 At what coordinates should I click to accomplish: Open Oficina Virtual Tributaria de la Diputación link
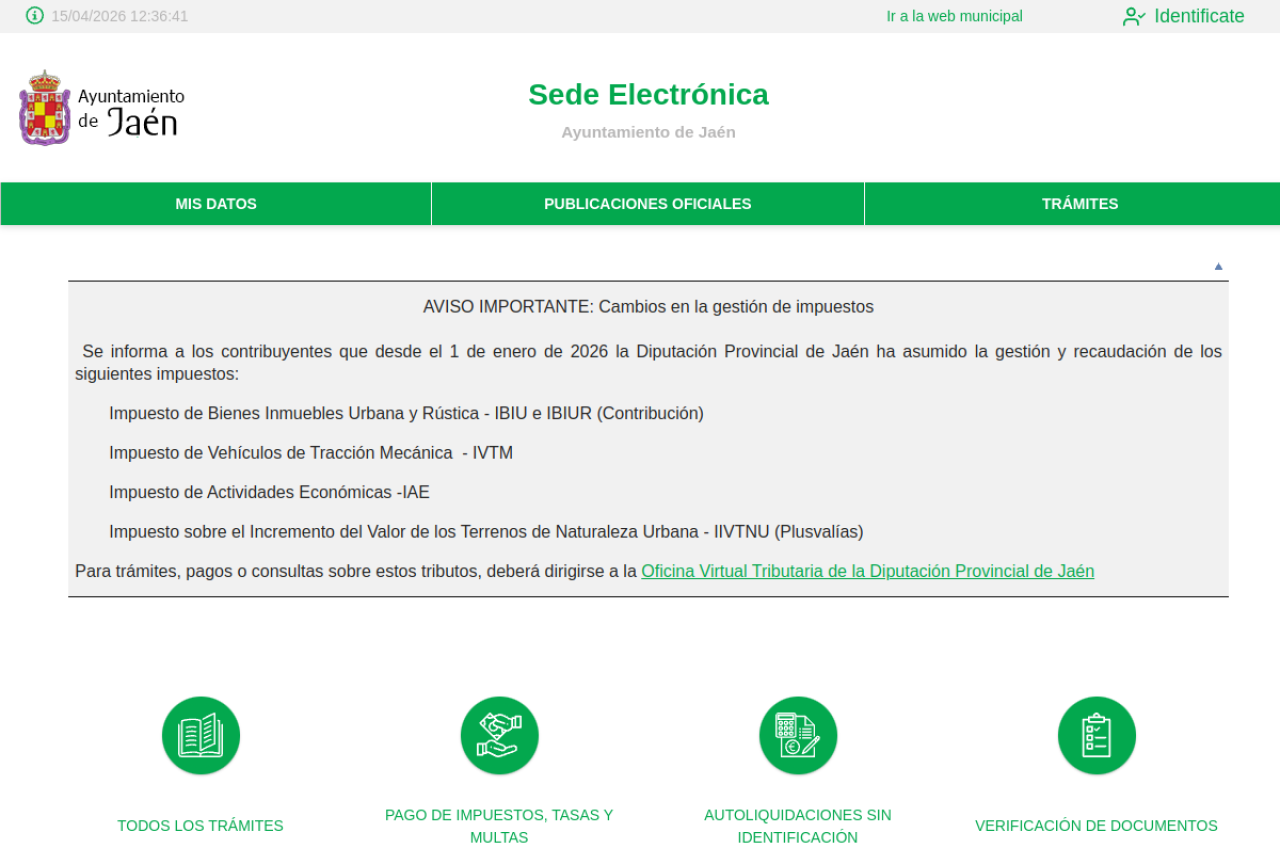868,571
